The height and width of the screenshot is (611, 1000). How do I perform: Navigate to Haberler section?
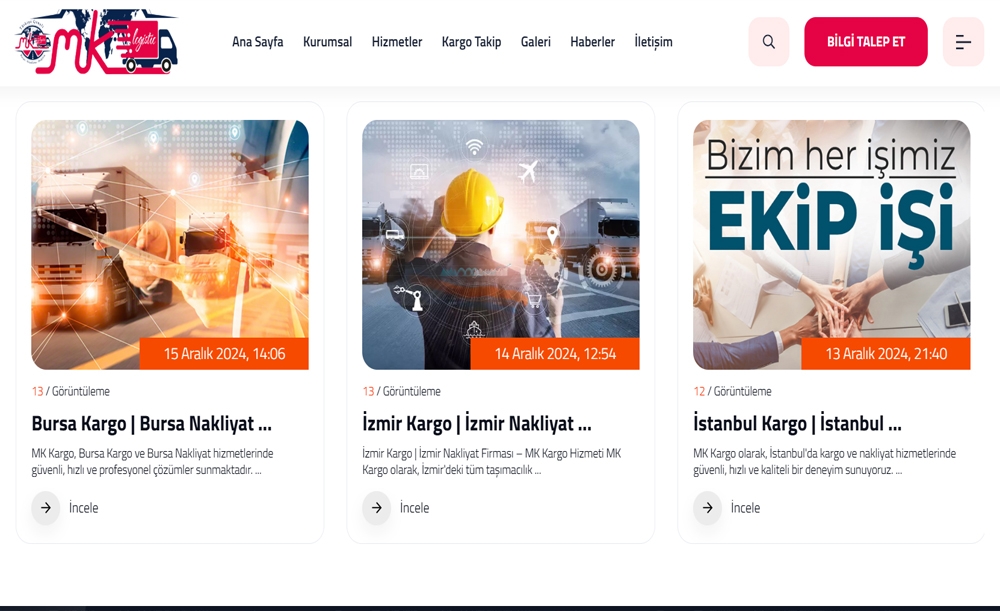592,42
